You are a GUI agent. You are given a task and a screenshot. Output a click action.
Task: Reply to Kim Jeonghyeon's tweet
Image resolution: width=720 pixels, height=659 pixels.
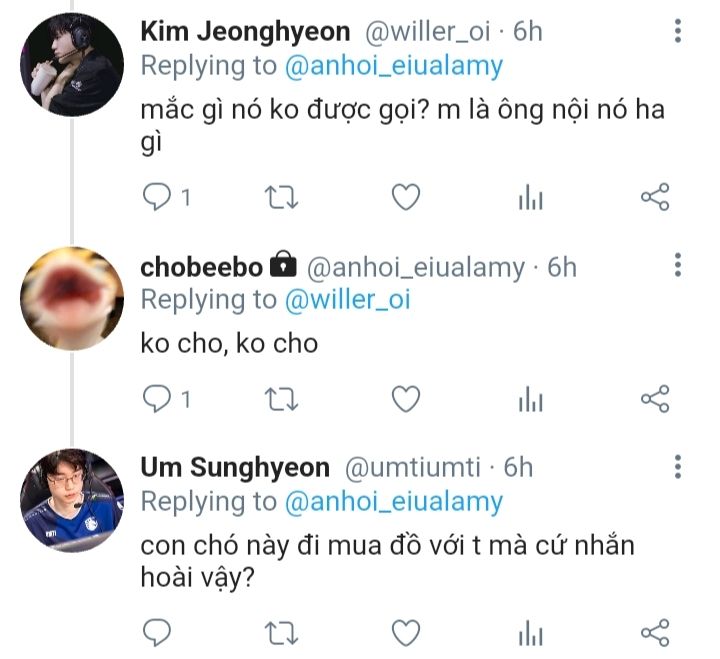(x=157, y=198)
